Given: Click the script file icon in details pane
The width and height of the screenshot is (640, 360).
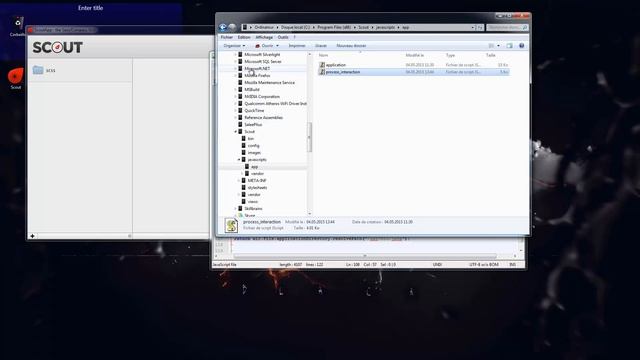Looking at the screenshot, I should 231,225.
